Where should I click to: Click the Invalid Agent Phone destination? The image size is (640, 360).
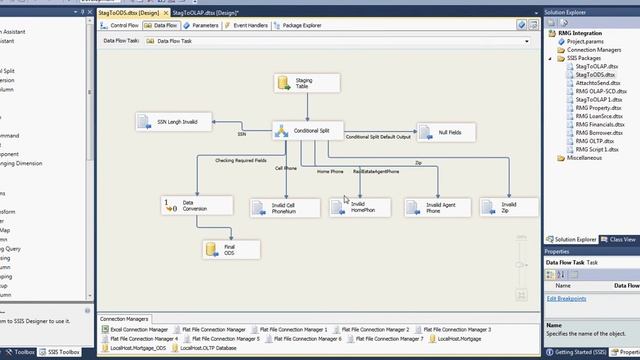438,208
